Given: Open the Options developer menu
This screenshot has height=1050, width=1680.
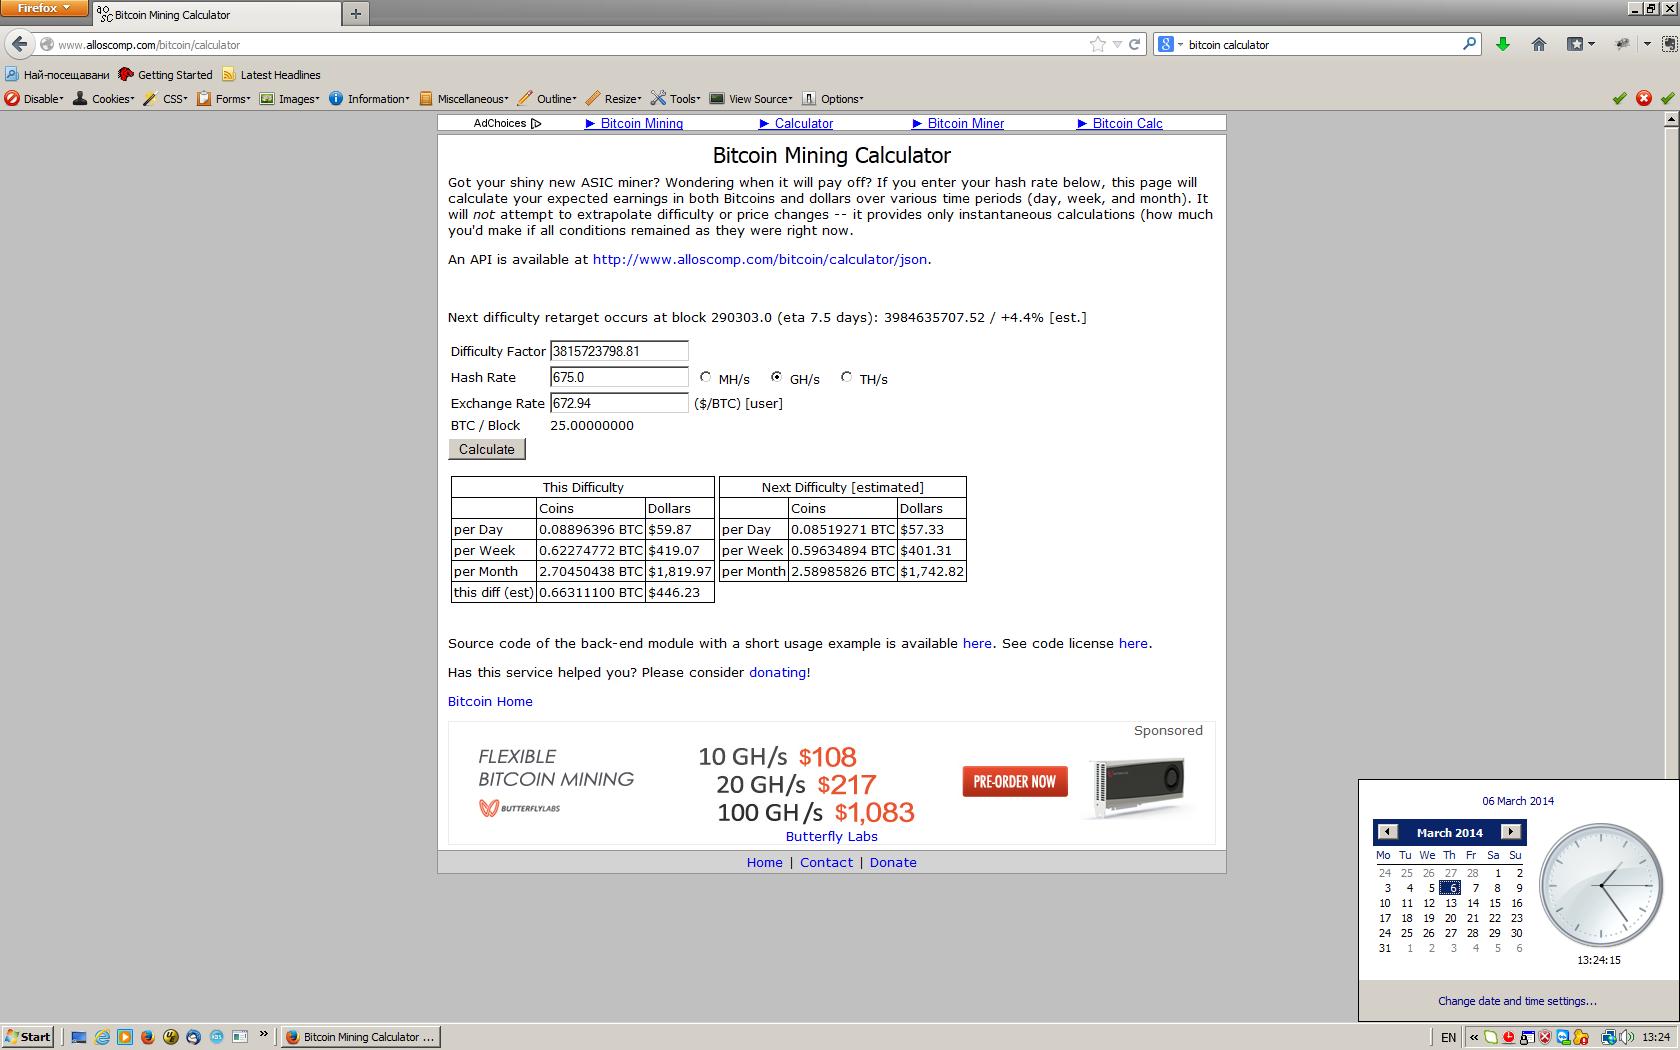Looking at the screenshot, I should tap(832, 98).
